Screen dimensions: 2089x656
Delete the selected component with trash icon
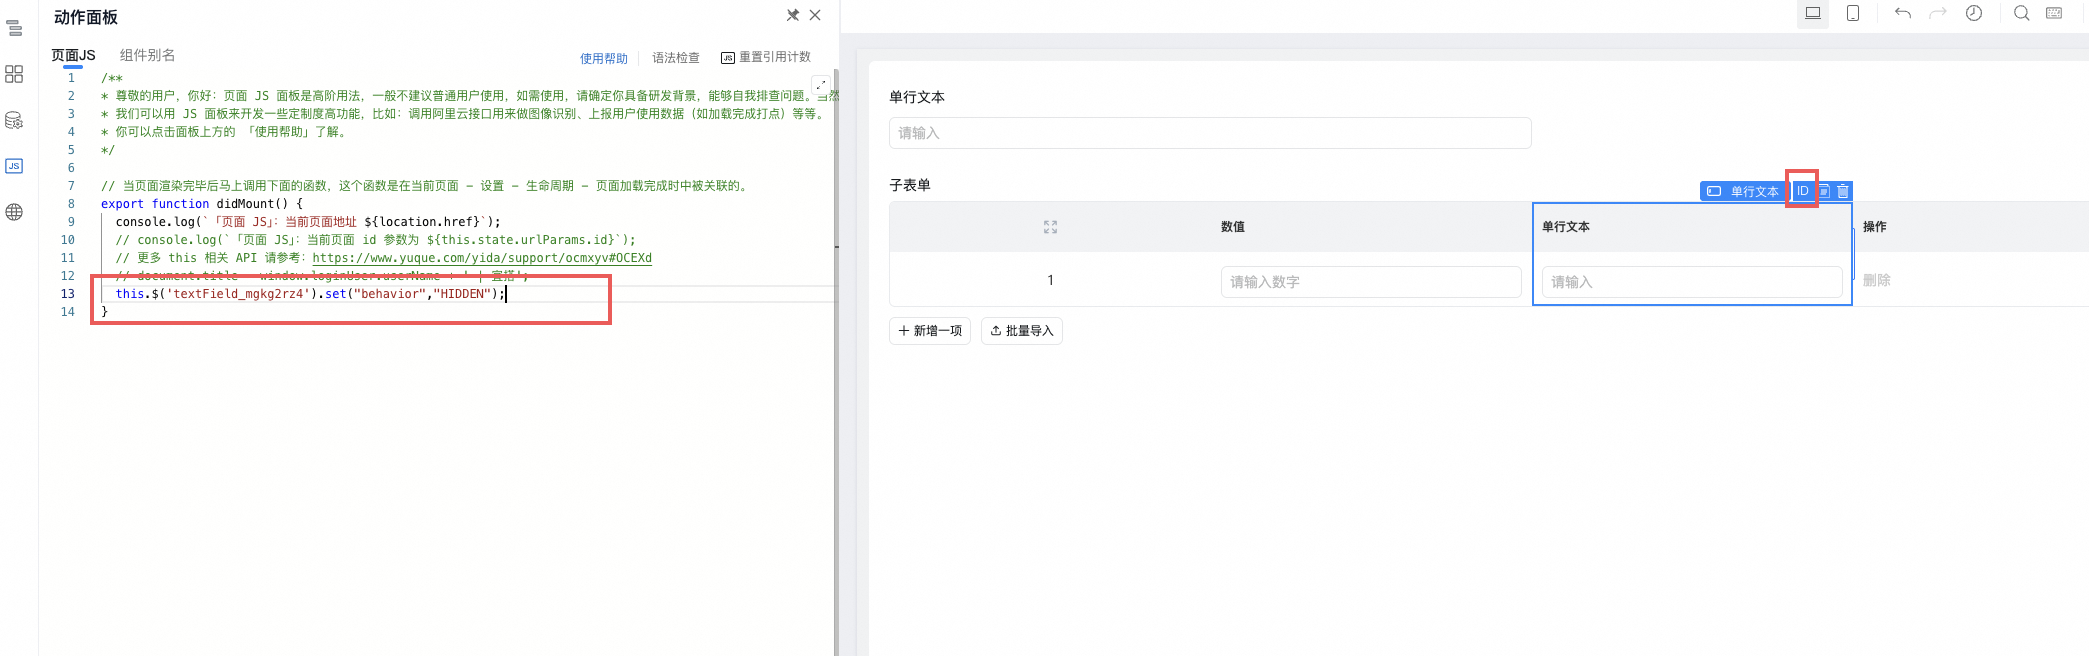(x=1843, y=191)
